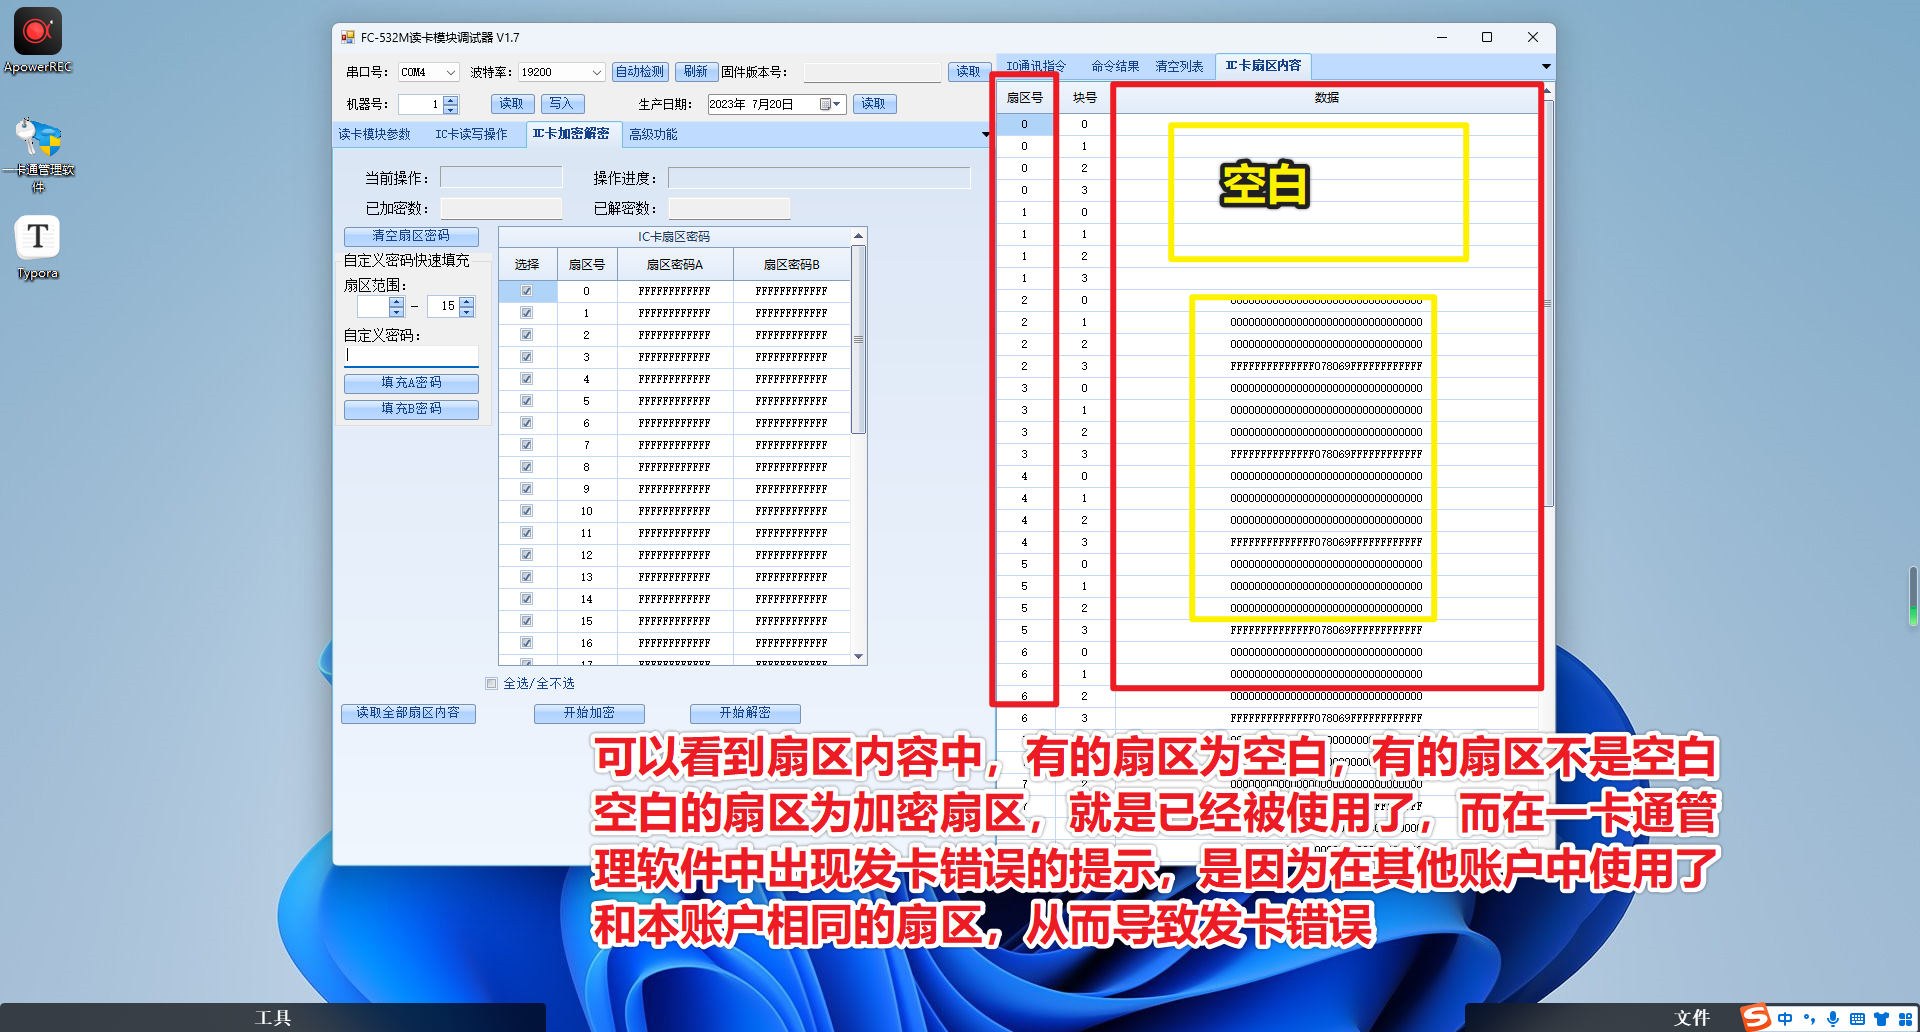1920x1032 pixels.
Task: Open the Sogou toolbox grid icon
Action: click(1905, 1019)
